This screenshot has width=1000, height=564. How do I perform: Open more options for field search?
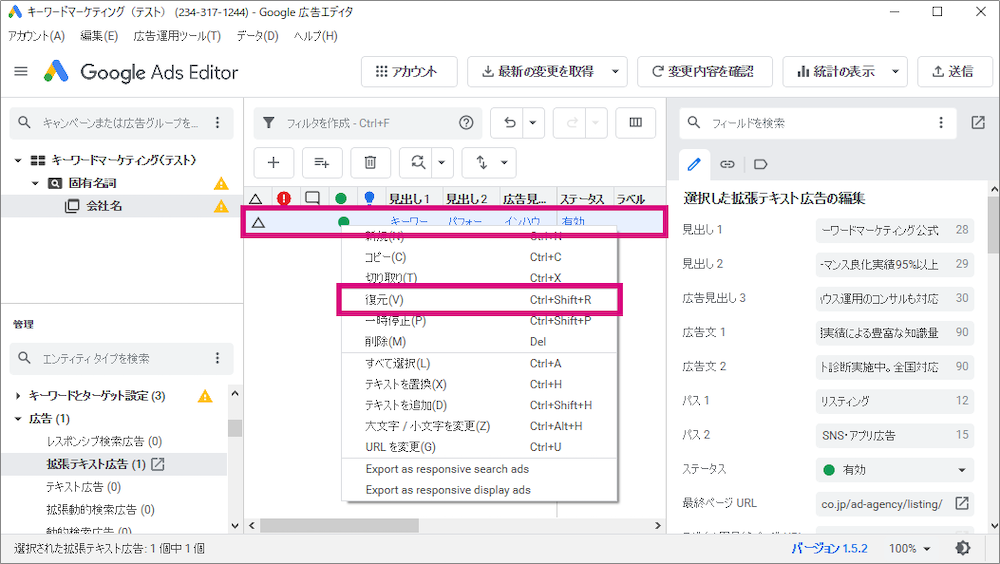click(x=941, y=122)
